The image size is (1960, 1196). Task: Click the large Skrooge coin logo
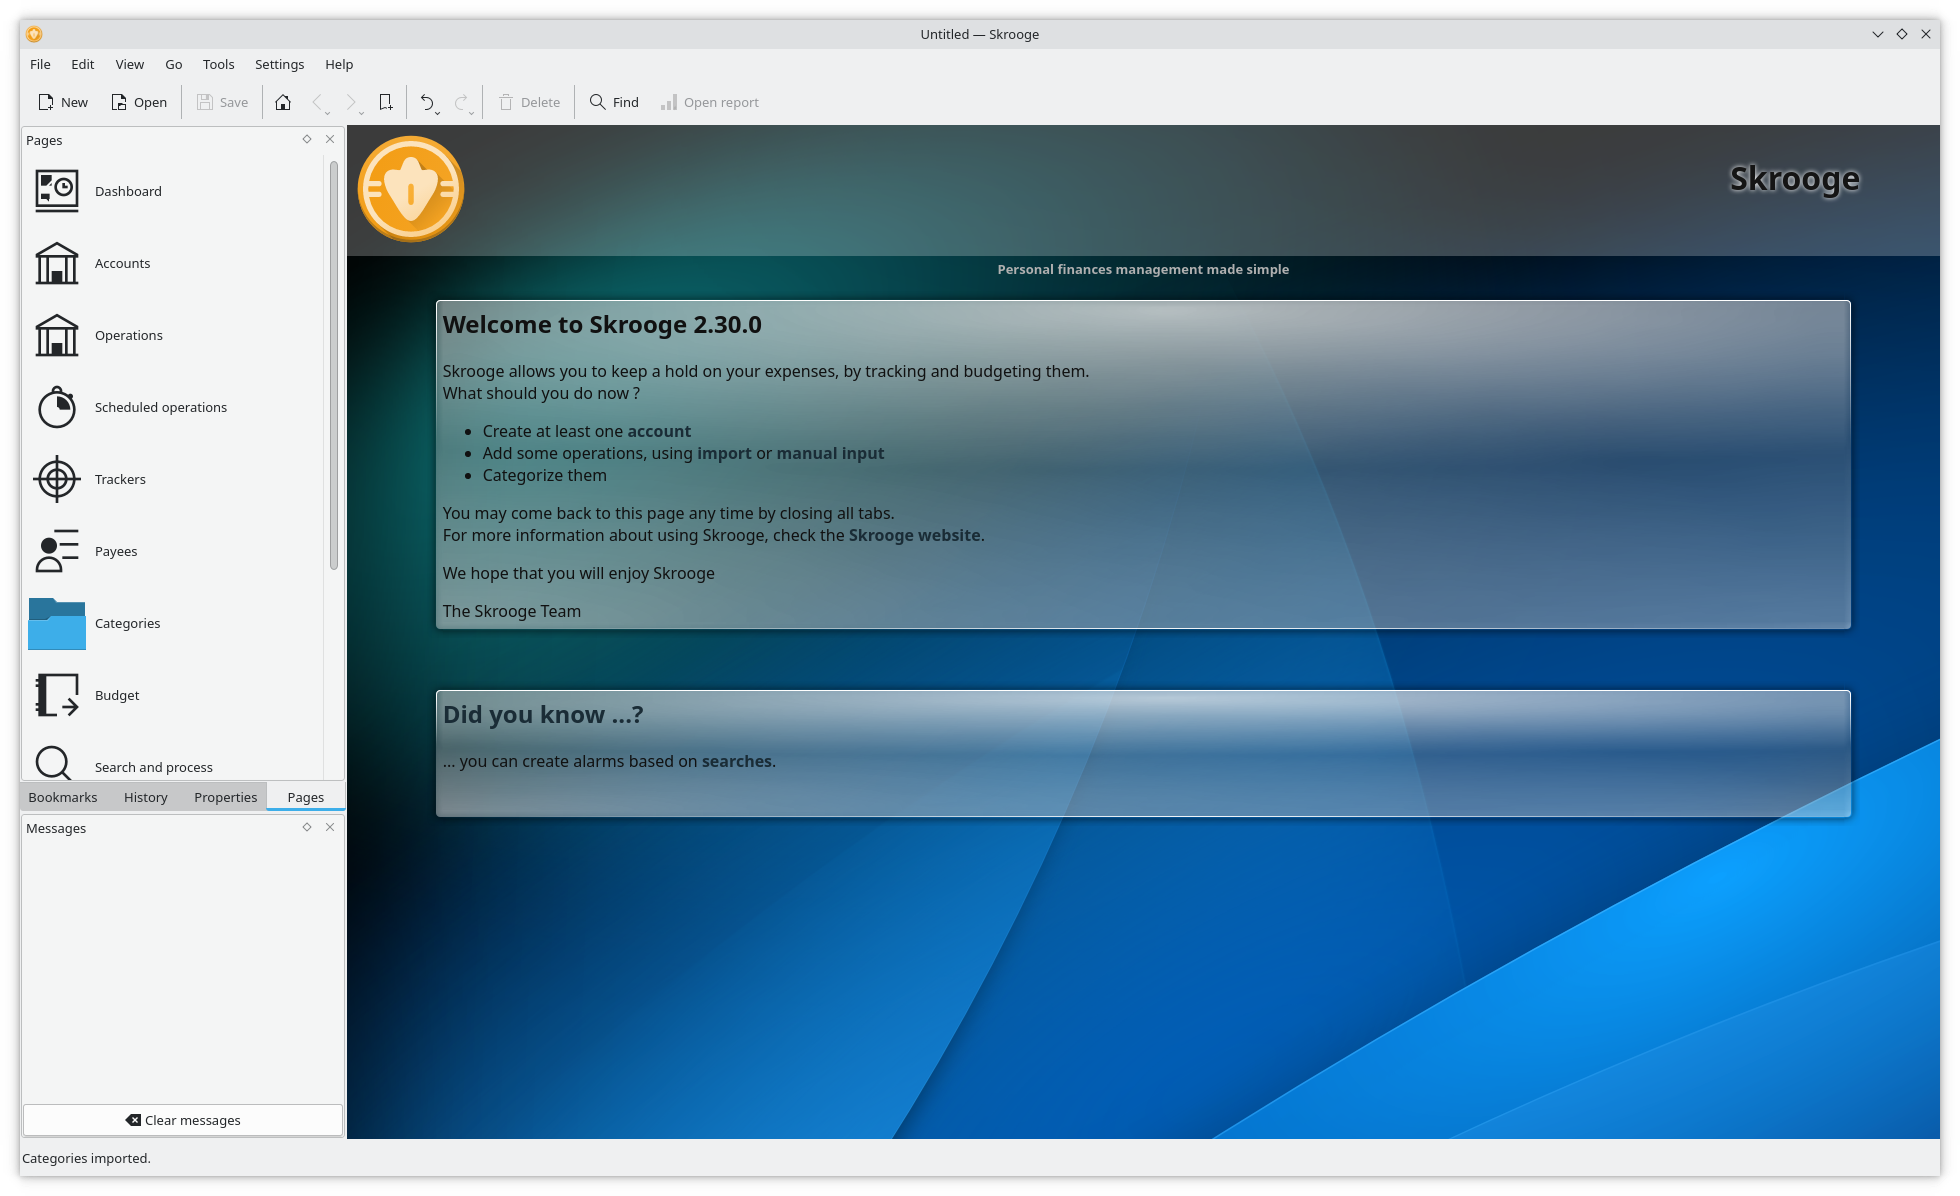pos(411,189)
